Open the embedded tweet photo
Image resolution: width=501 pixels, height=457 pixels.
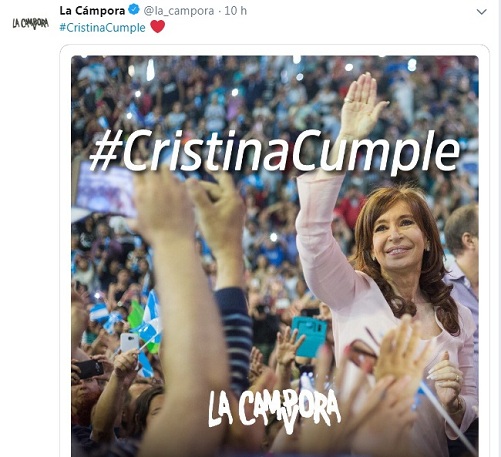pyautogui.click(x=275, y=256)
